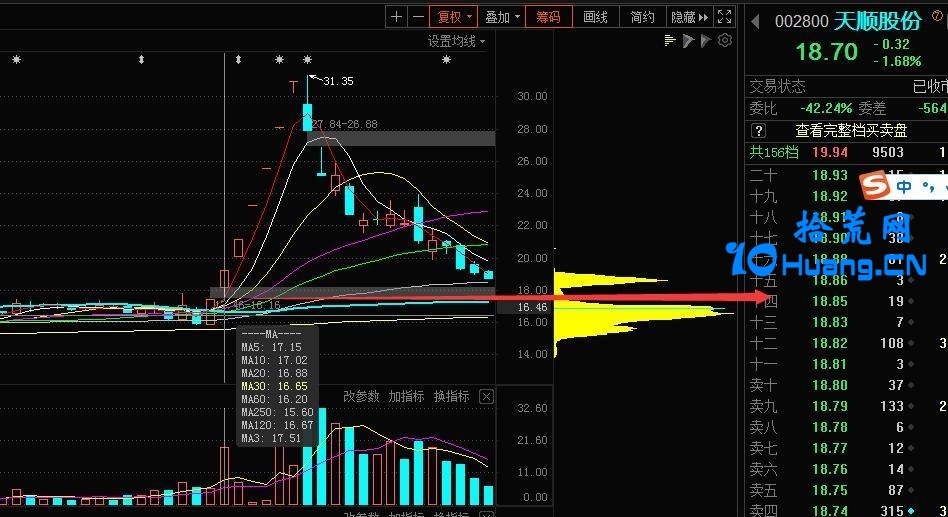Select the chip distribution bars icon
Image resolution: width=948 pixels, height=517 pixels.
point(669,41)
